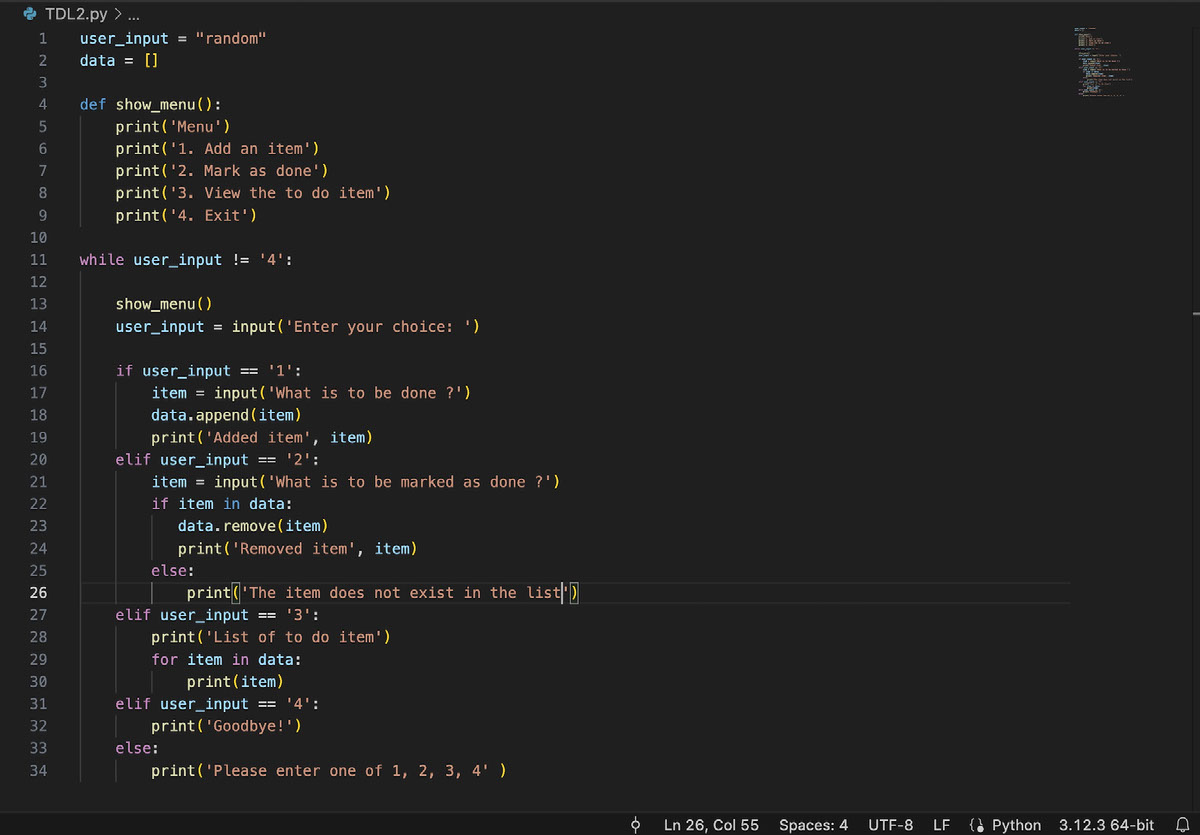The width and height of the screenshot is (1200, 835).
Task: Change indentation via 'Spaces: 4'
Action: (x=813, y=825)
